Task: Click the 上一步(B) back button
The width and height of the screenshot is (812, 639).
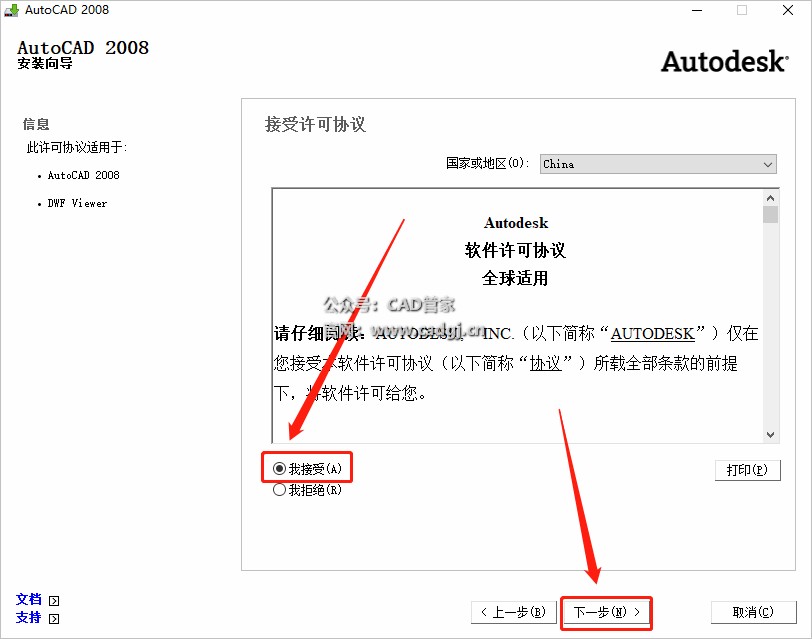Action: [x=514, y=612]
